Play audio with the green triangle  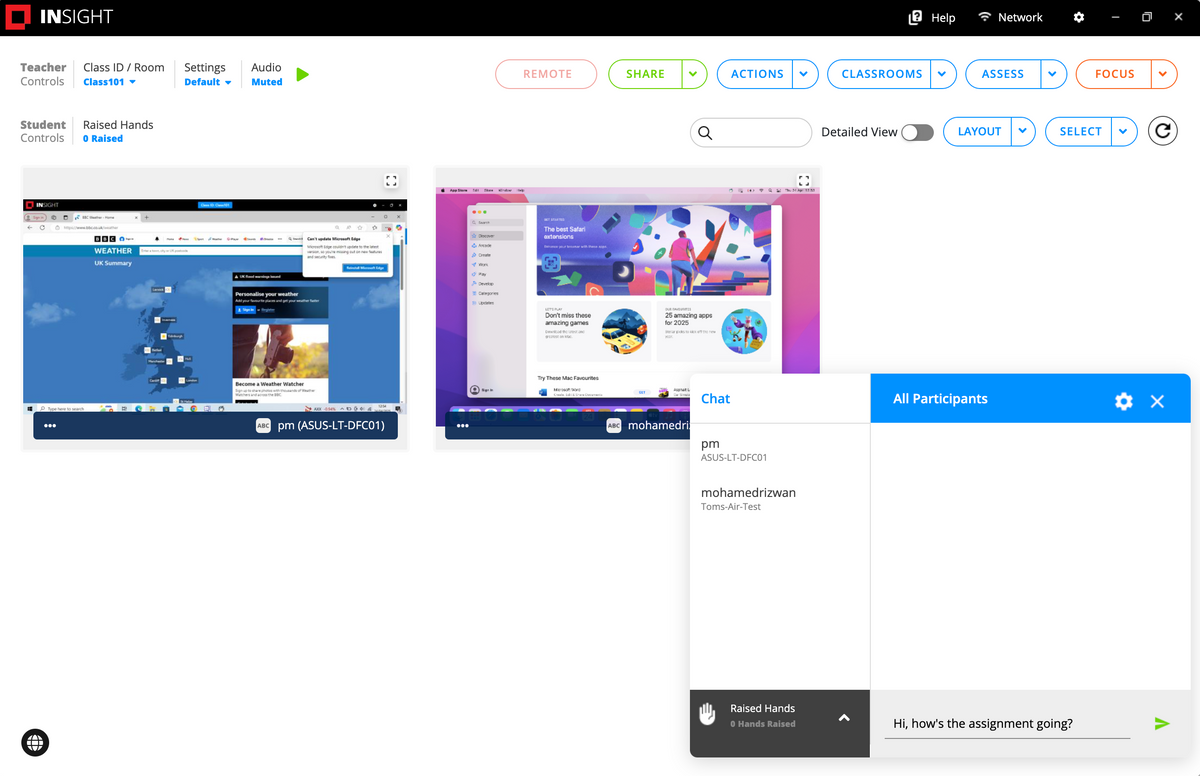[303, 74]
